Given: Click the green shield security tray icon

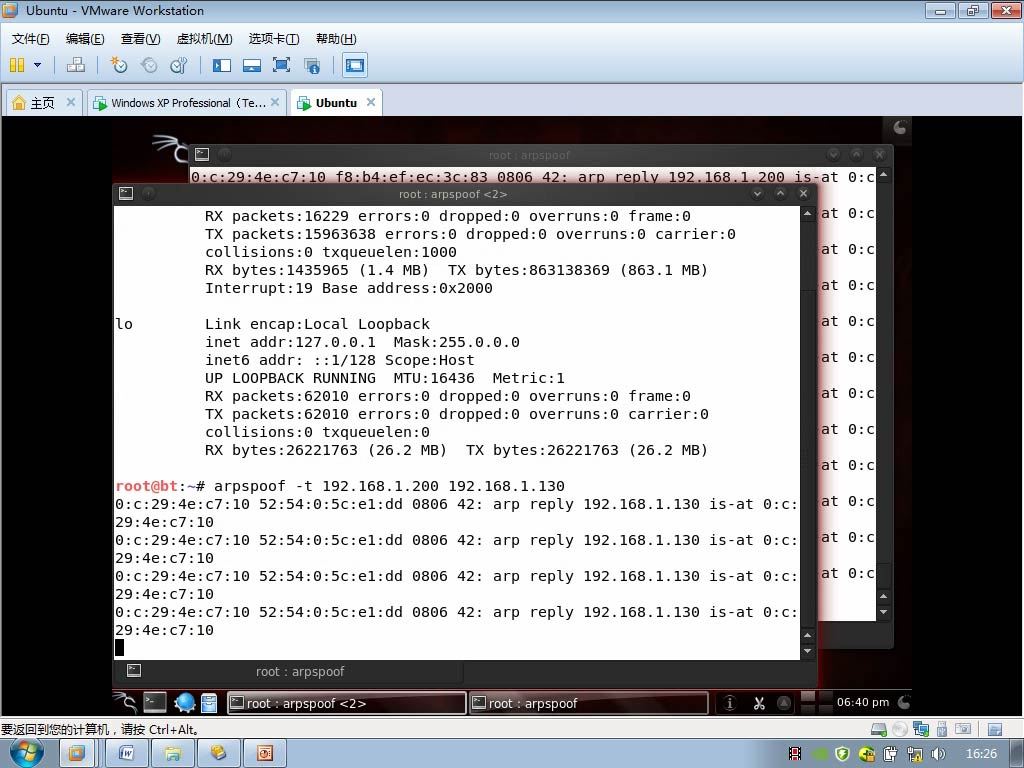Looking at the screenshot, I should (842, 754).
